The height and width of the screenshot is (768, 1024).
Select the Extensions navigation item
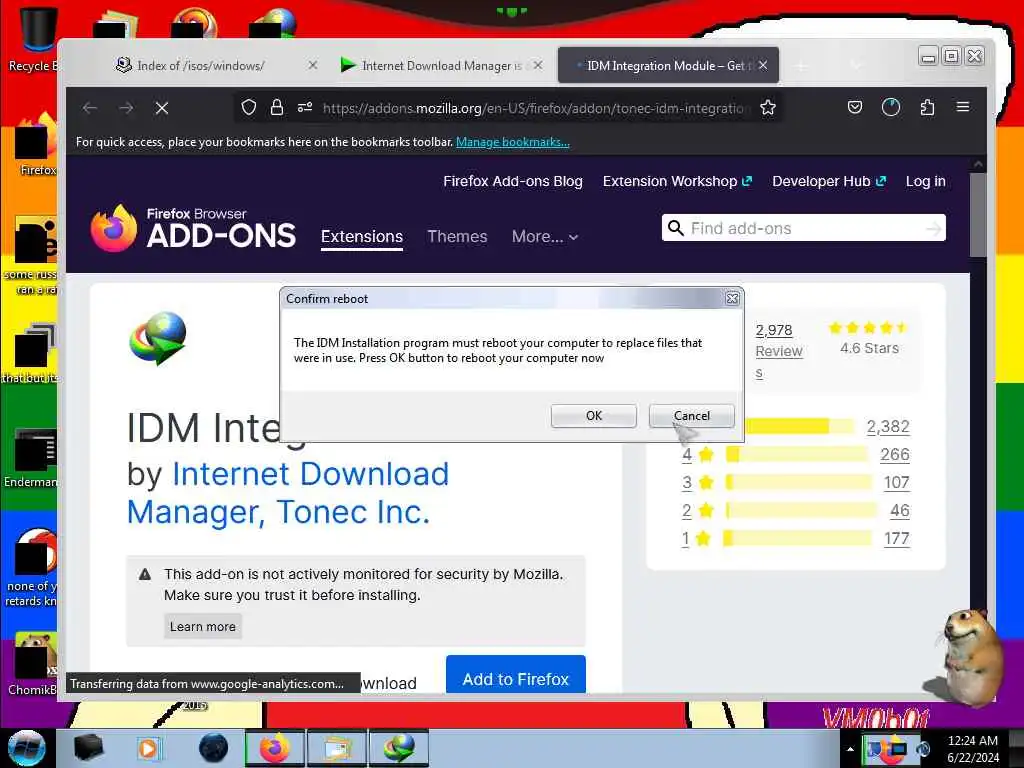(362, 236)
